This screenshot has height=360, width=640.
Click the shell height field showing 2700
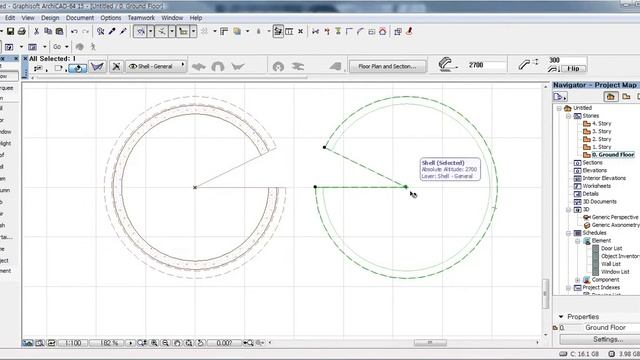[x=486, y=65]
